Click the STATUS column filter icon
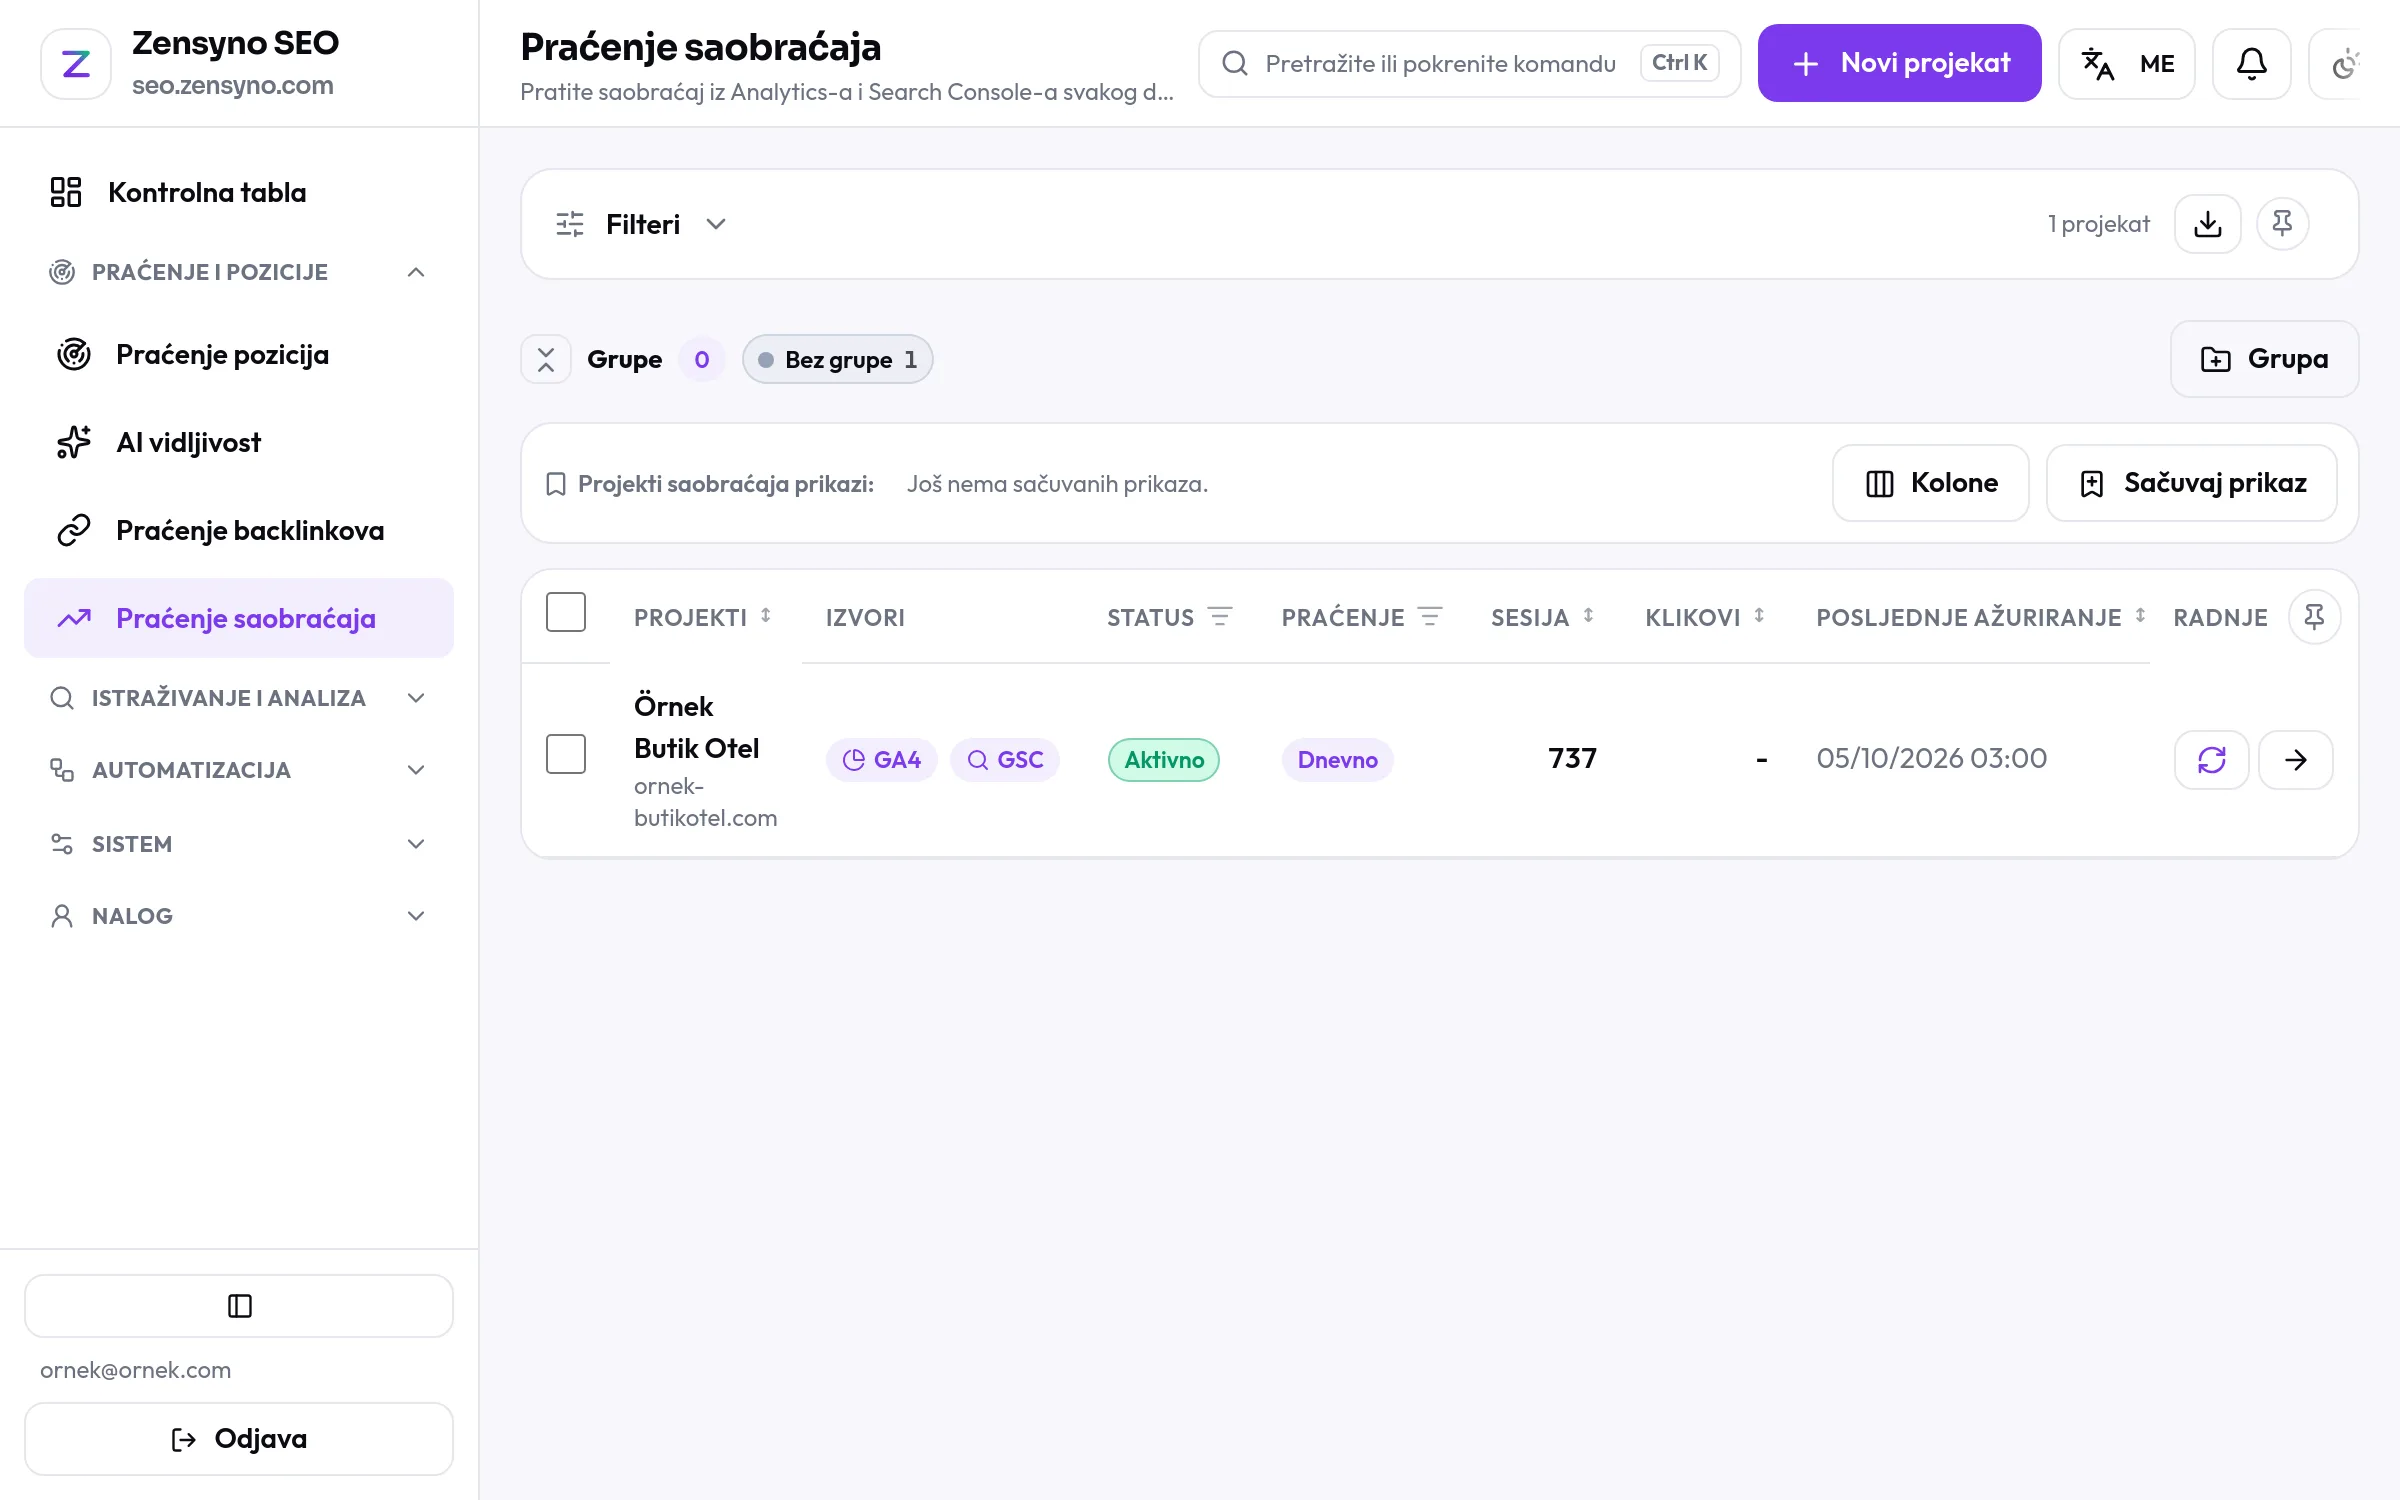The image size is (2400, 1500). click(x=1220, y=617)
